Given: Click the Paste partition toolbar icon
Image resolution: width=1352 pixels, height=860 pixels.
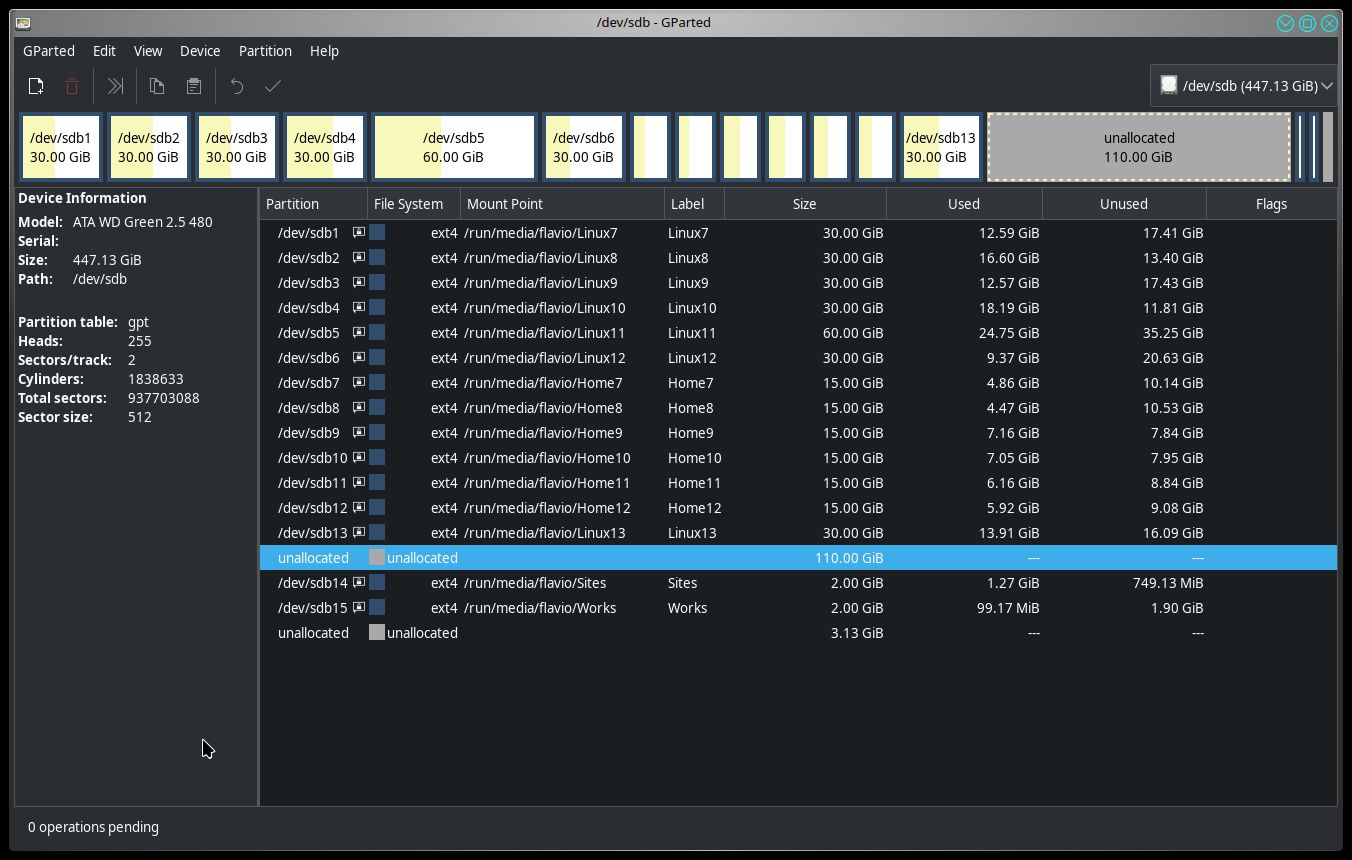Looking at the screenshot, I should pyautogui.click(x=194, y=86).
